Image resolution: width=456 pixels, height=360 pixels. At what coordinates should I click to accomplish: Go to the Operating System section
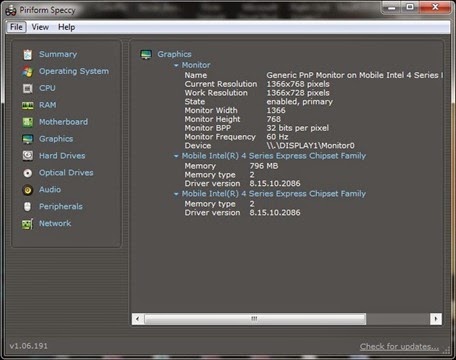click(x=74, y=71)
